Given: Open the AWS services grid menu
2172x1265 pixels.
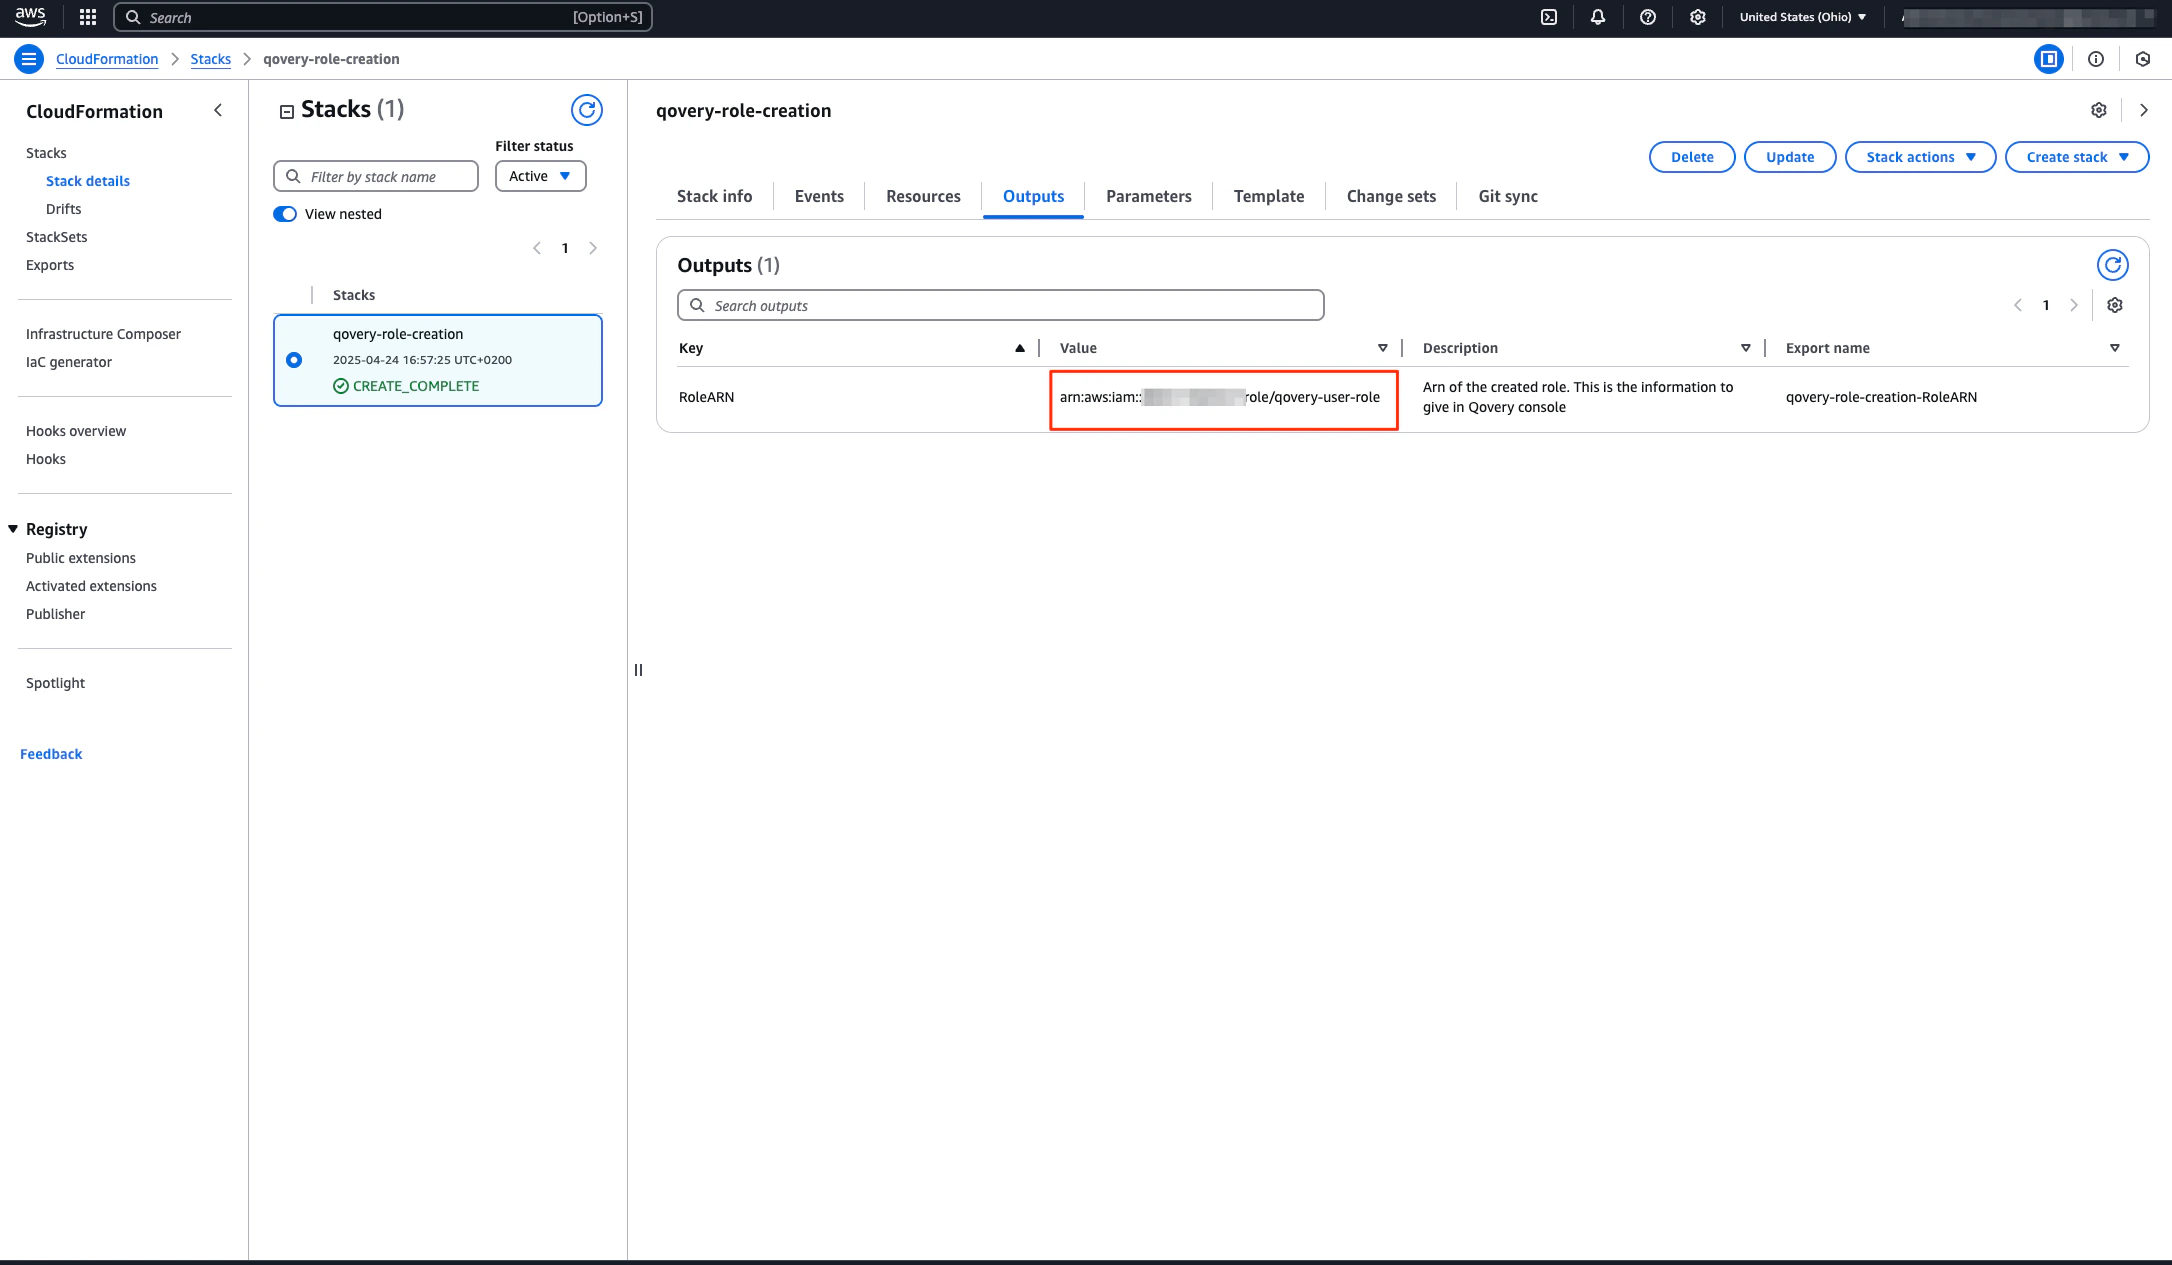Looking at the screenshot, I should [87, 17].
